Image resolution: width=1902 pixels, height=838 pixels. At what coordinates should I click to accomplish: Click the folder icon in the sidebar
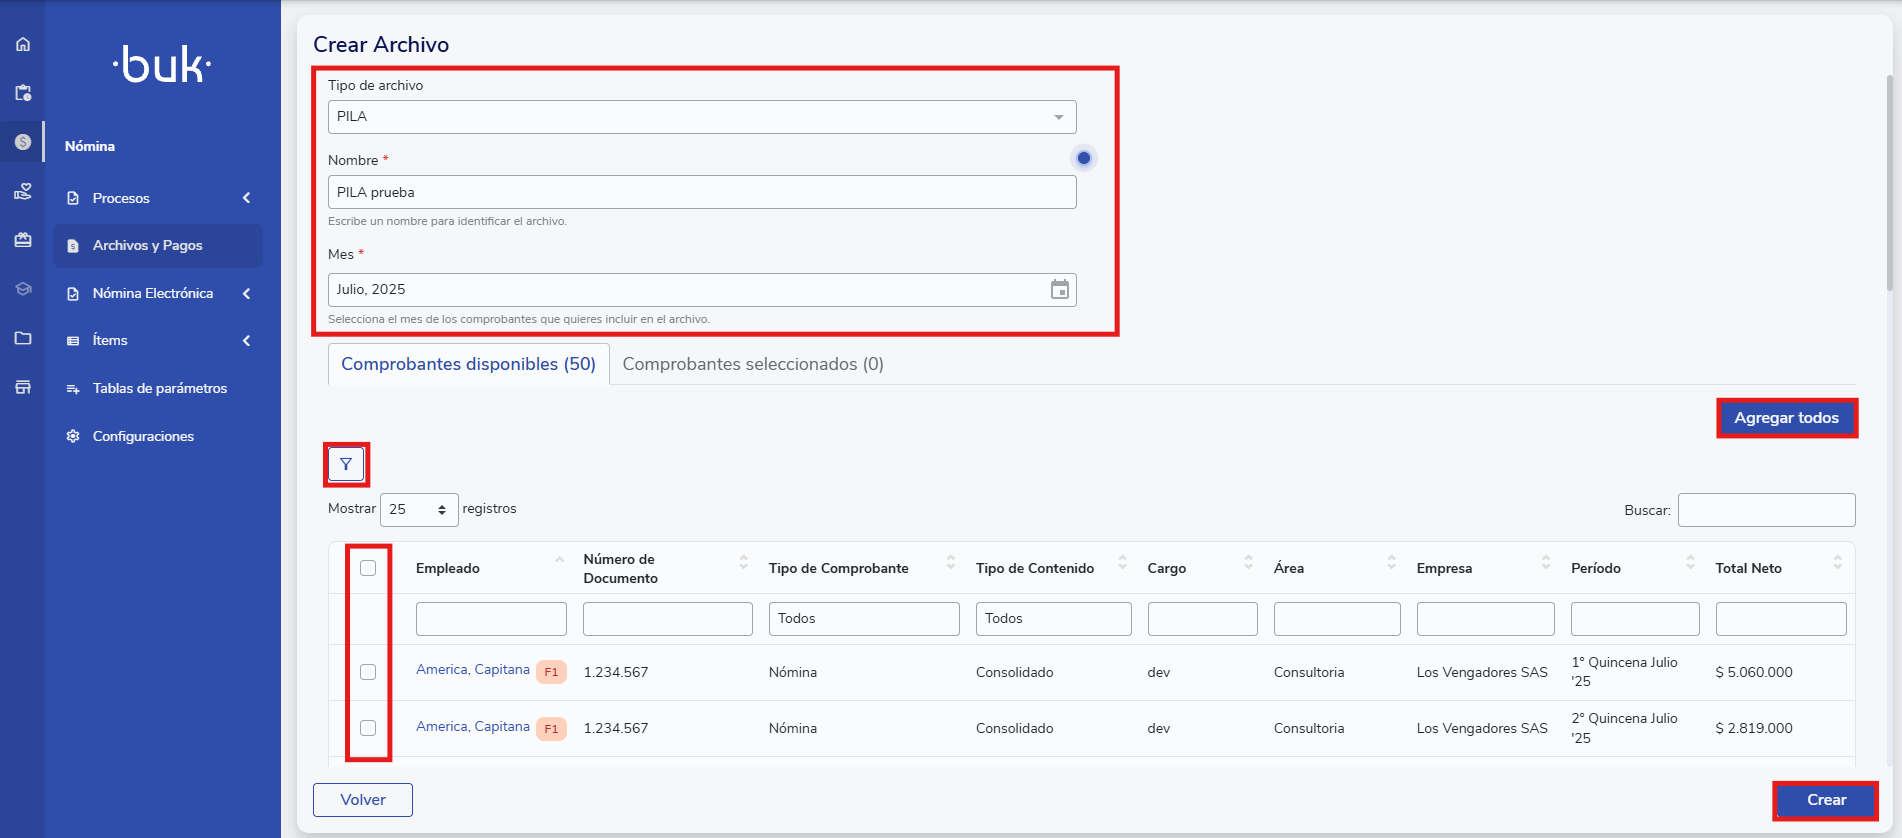tap(23, 338)
